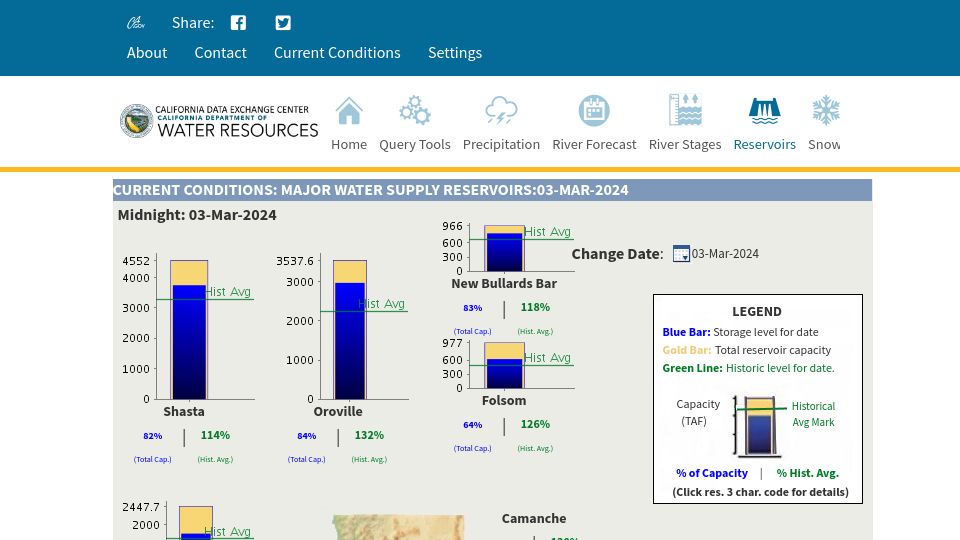Viewport: 960px width, 540px height.
Task: Click the Home house icon
Action: (349, 111)
